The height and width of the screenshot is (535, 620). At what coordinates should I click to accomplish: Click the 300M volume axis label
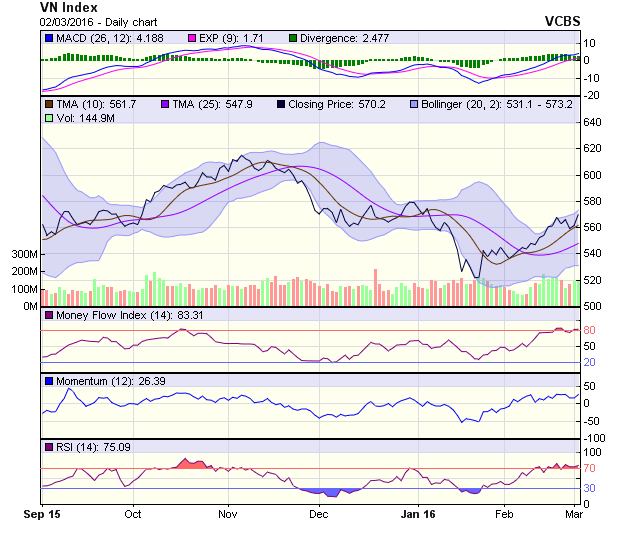[x=24, y=255]
